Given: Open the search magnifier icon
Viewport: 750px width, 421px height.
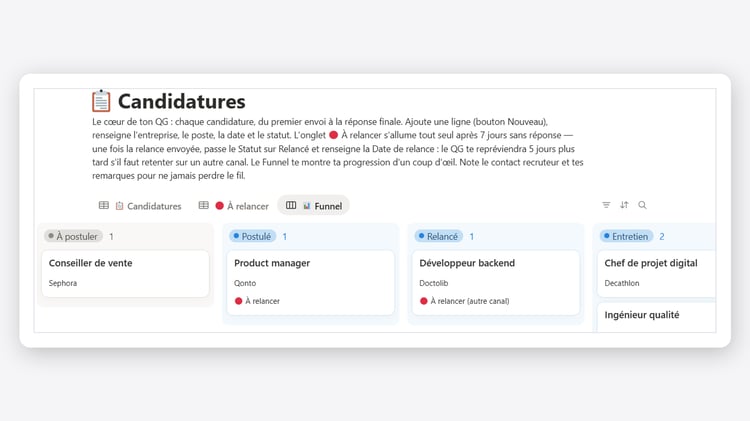Looking at the screenshot, I should pyautogui.click(x=642, y=205).
